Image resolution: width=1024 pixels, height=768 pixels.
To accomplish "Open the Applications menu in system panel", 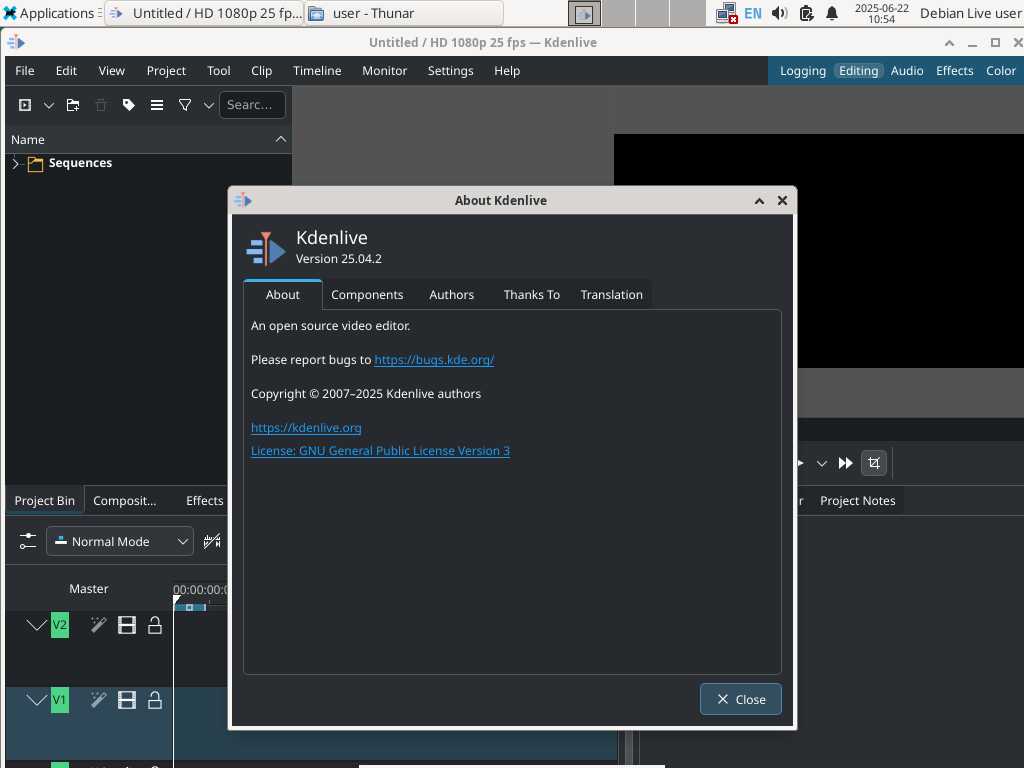I will tap(50, 13).
